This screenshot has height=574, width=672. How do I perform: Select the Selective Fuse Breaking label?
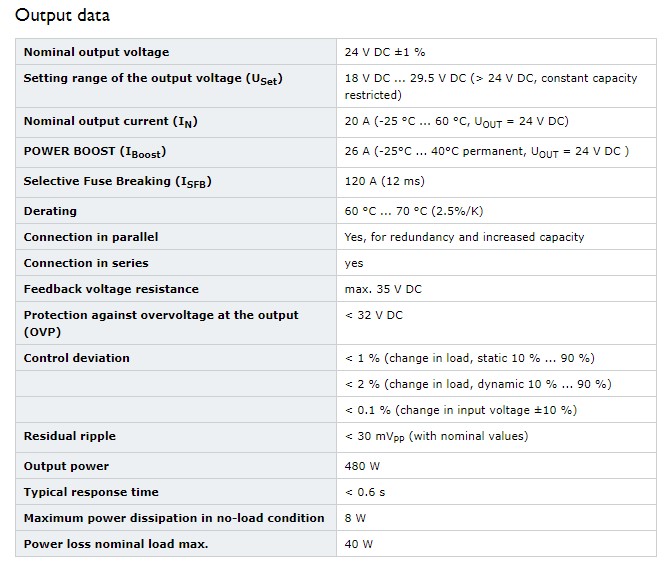(117, 182)
